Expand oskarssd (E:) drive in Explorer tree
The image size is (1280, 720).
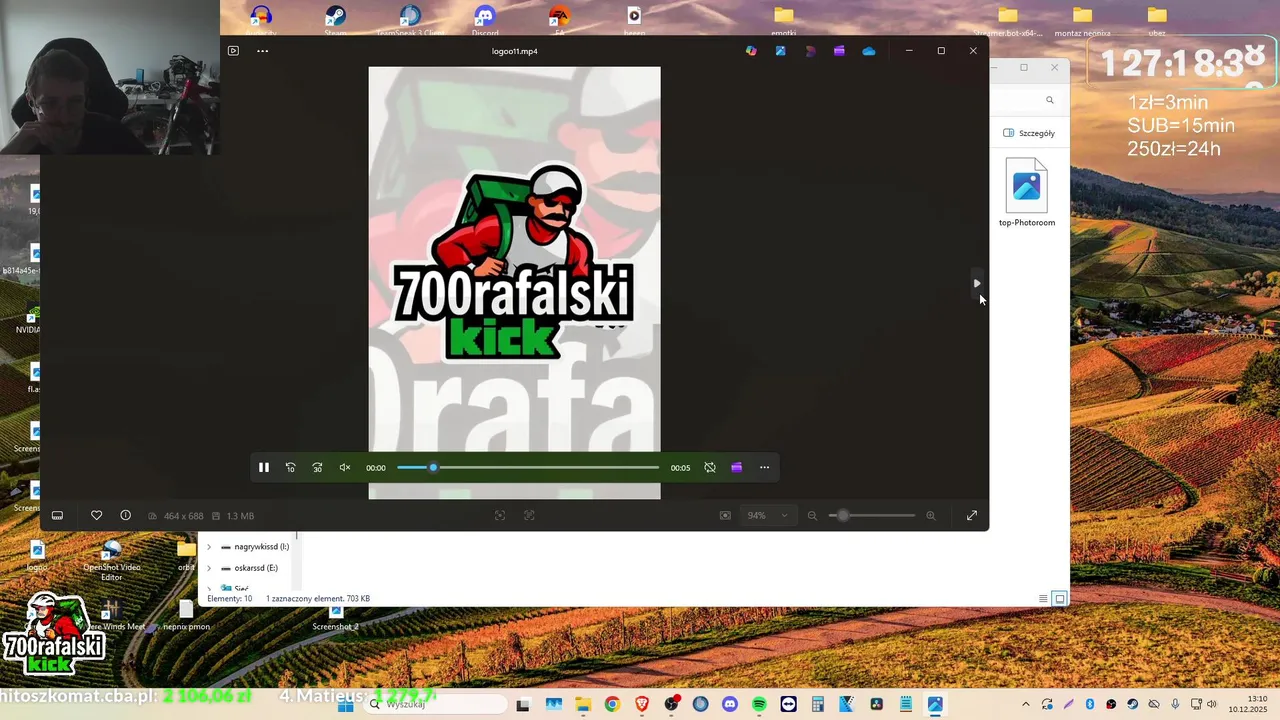[x=209, y=568]
